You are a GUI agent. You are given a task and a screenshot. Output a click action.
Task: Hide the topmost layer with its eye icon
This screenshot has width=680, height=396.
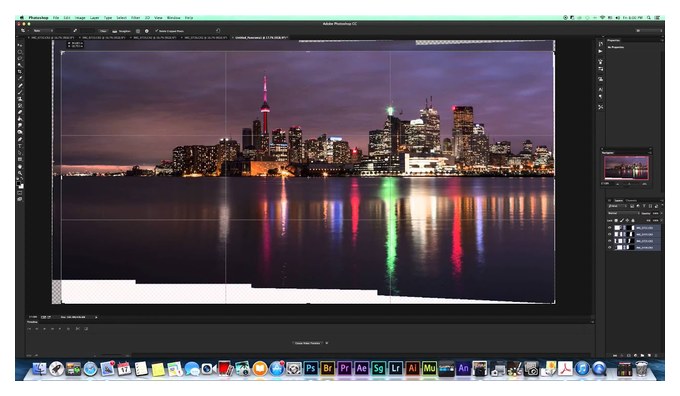click(x=609, y=228)
